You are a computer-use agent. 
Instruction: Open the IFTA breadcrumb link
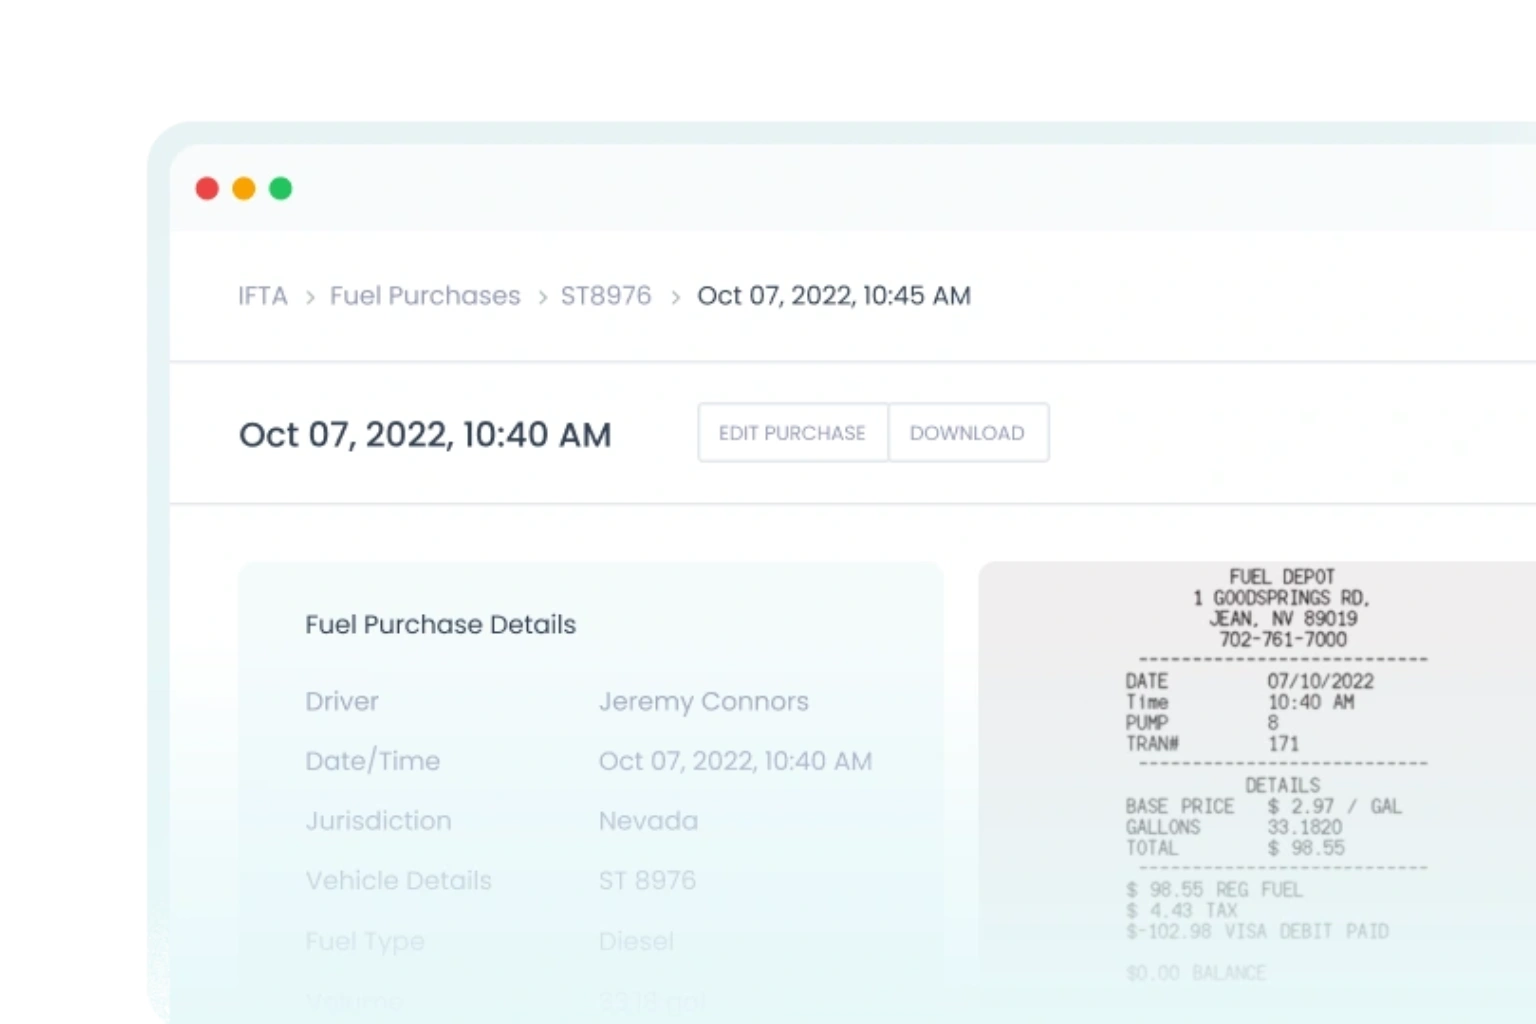[262, 296]
